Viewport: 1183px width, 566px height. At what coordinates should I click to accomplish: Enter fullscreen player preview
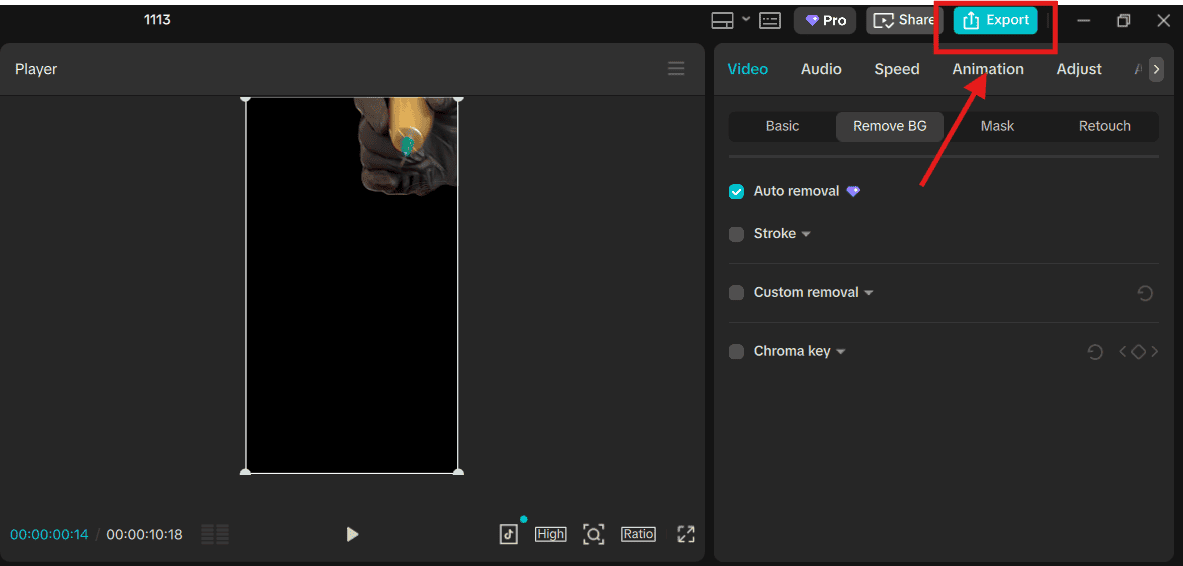[x=686, y=534]
